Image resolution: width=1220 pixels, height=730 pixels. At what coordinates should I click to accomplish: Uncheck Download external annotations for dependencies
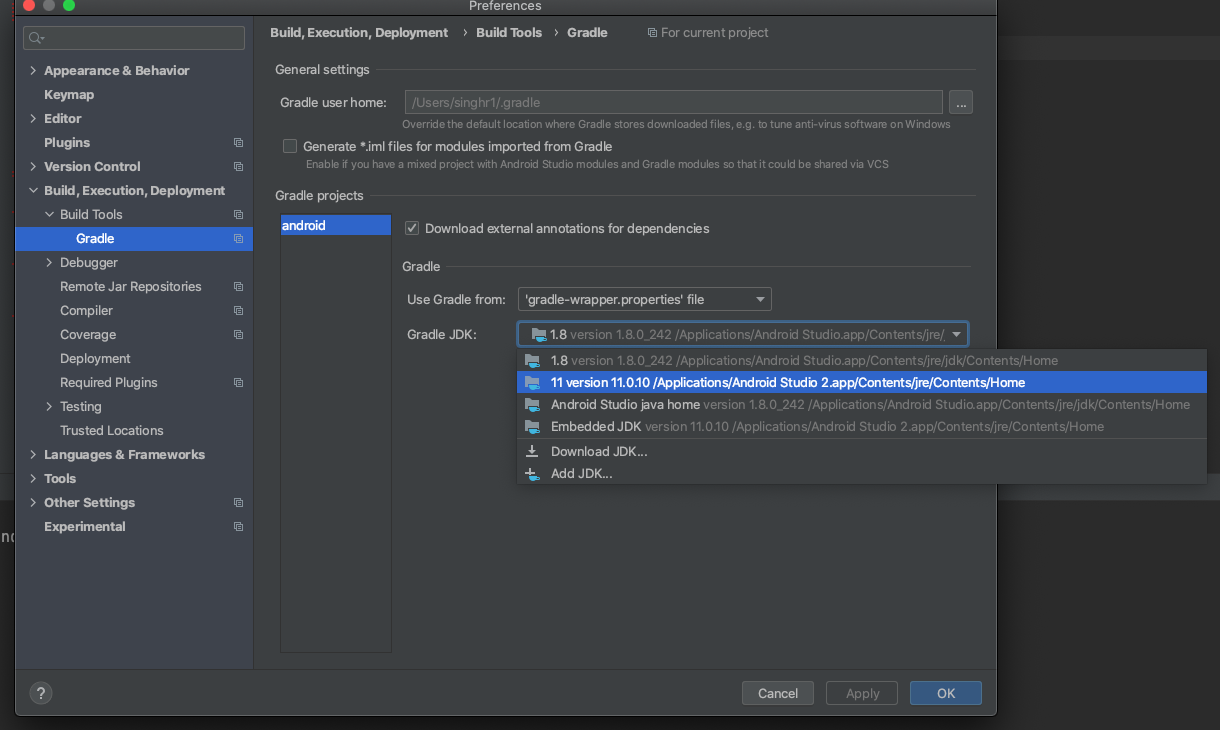[x=412, y=228]
